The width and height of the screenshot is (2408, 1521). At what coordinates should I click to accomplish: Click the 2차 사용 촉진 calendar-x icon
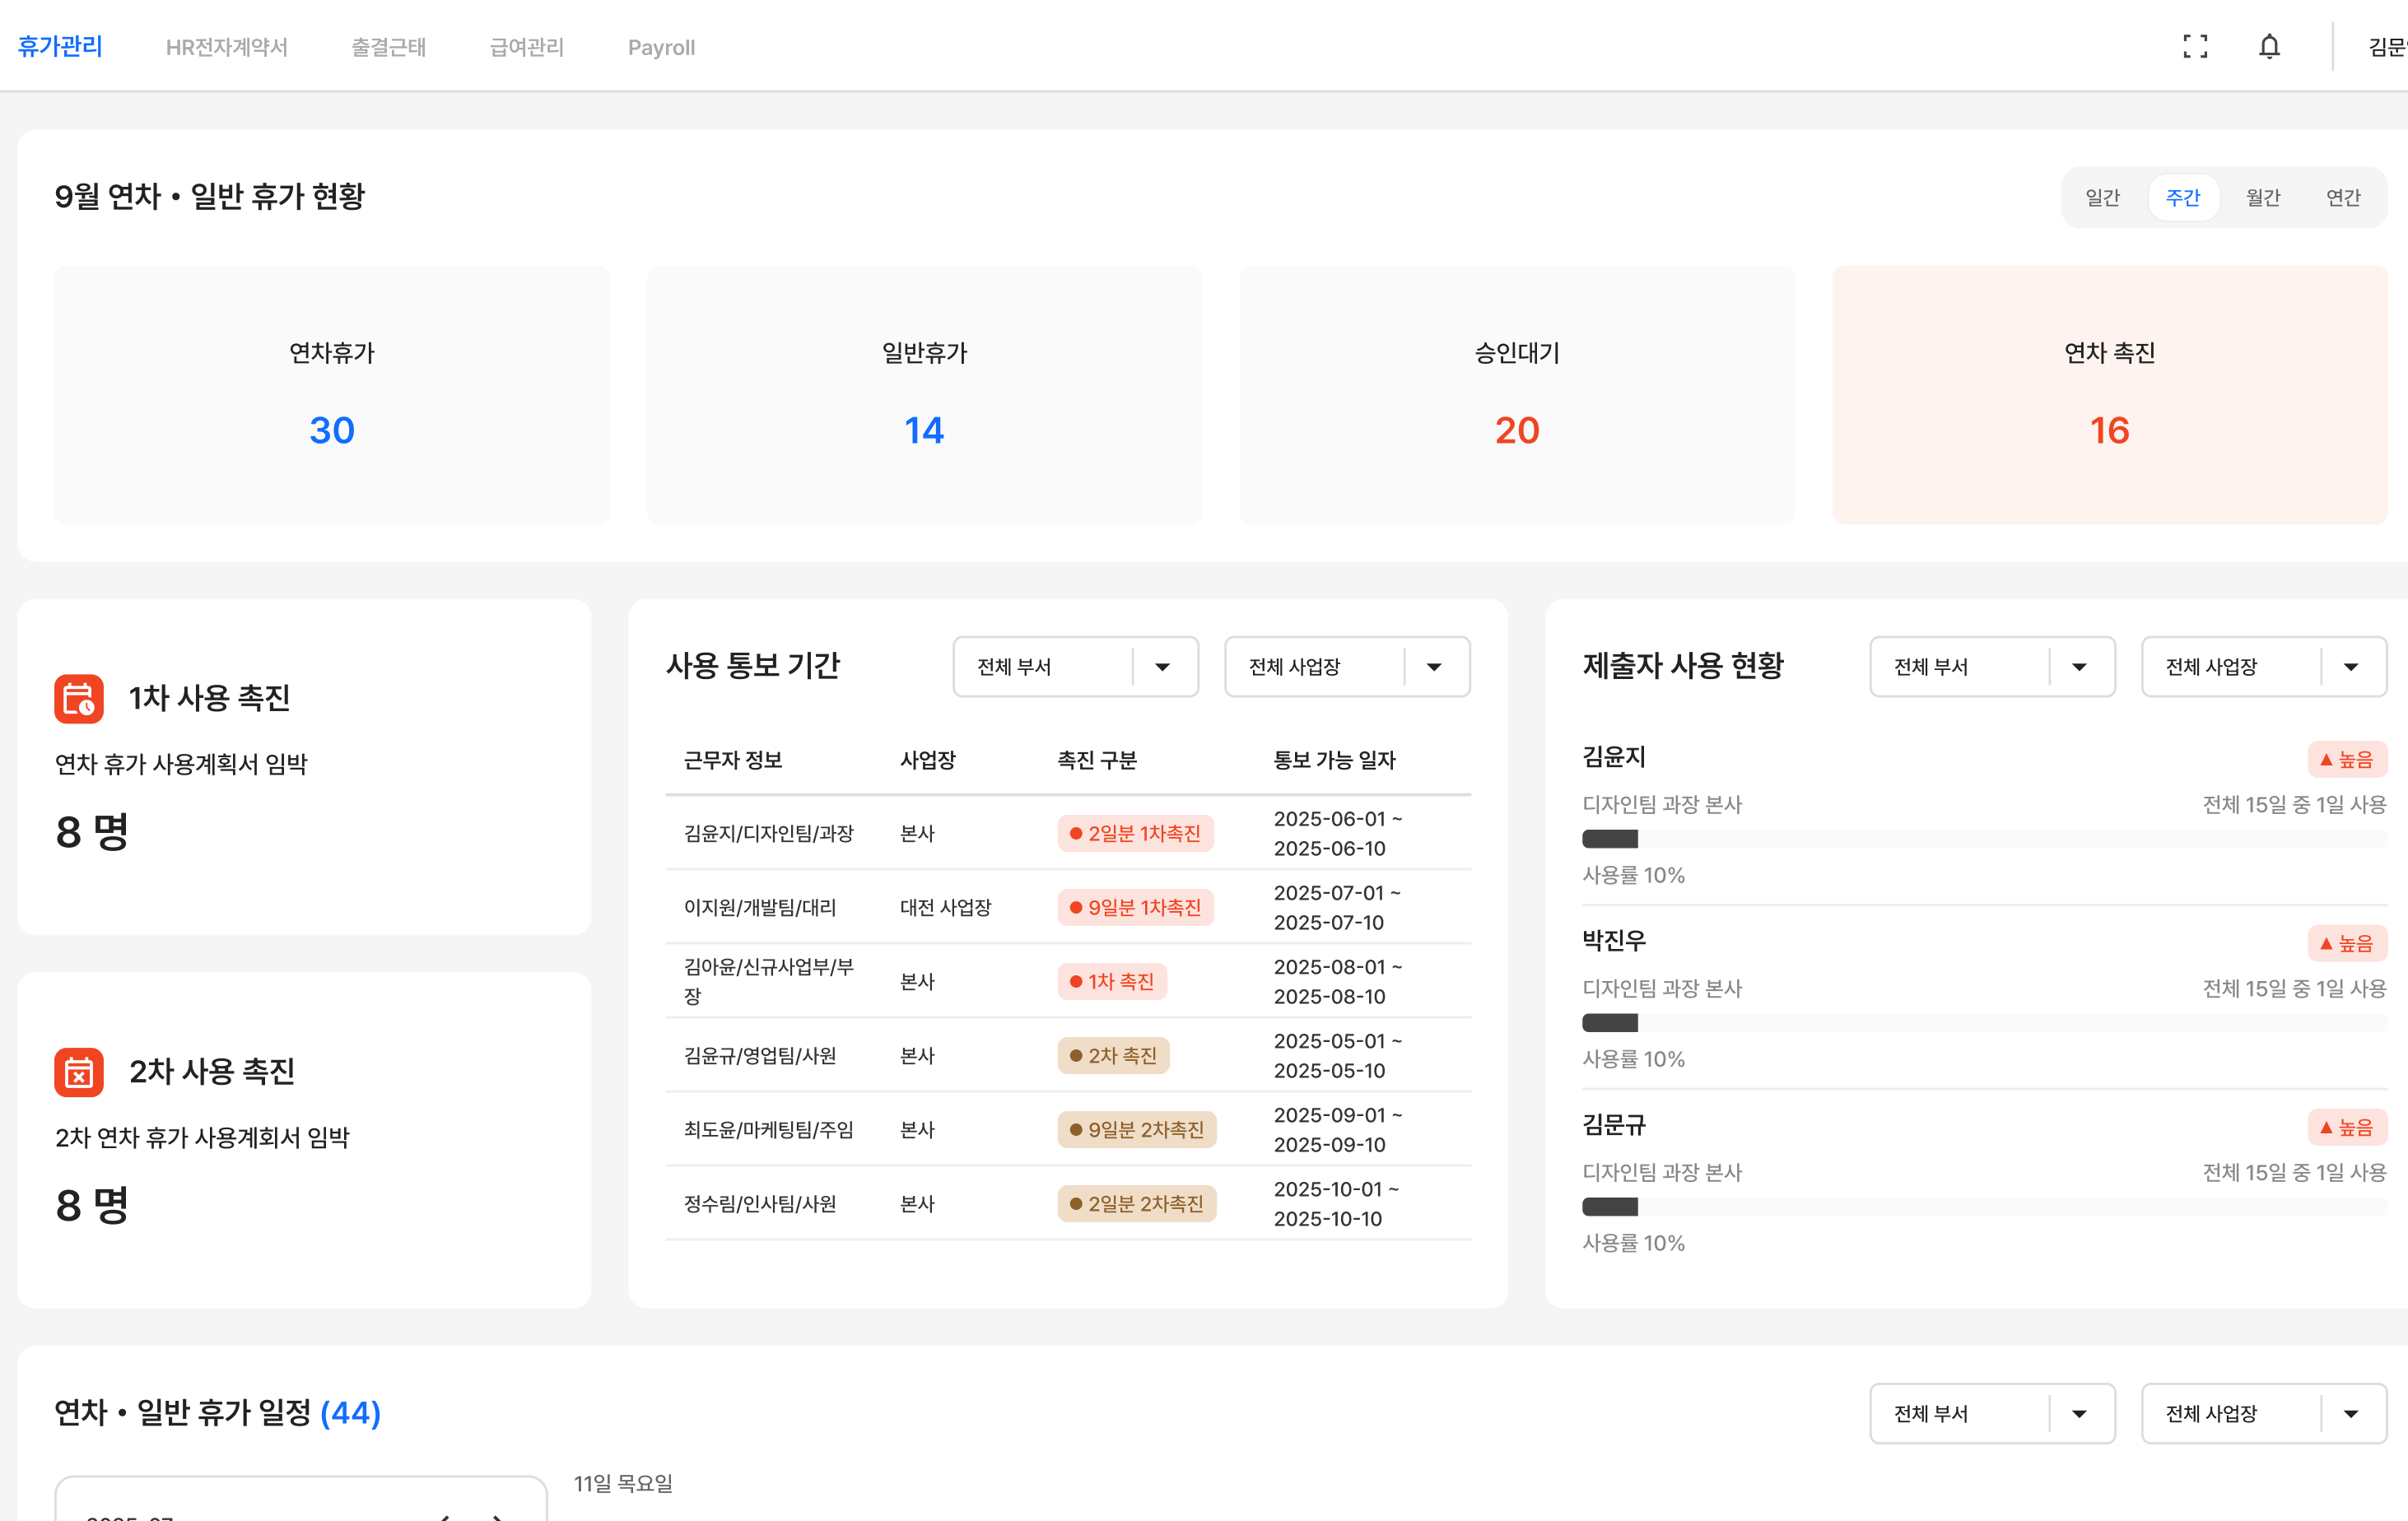79,1072
